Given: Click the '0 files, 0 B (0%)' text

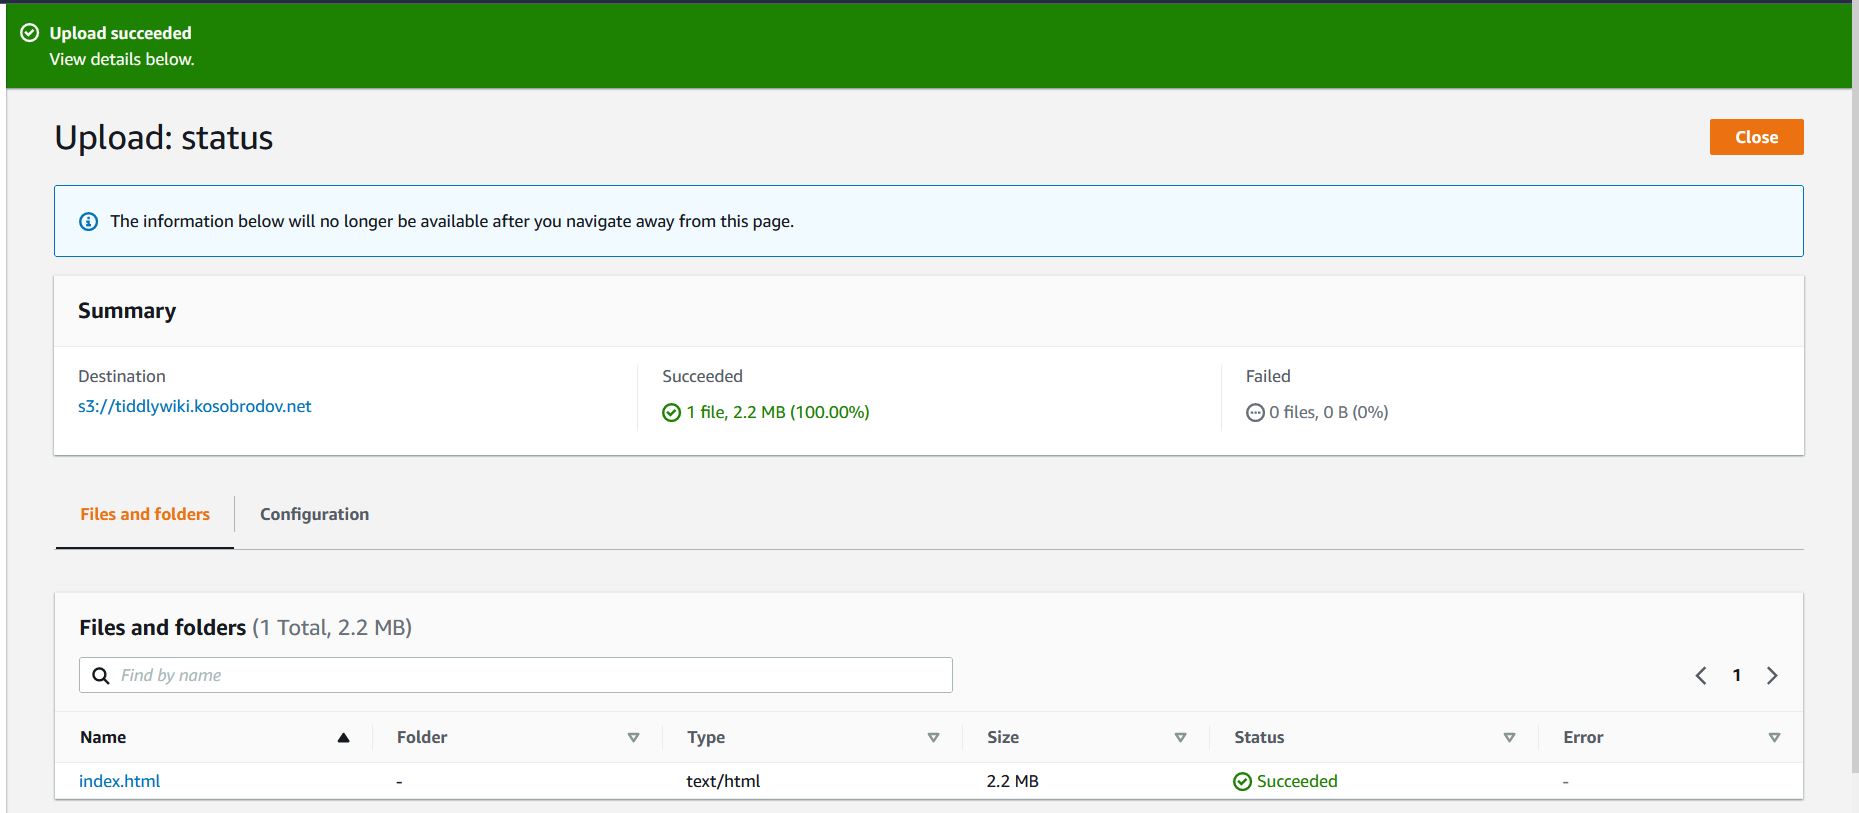Looking at the screenshot, I should coord(1329,412).
